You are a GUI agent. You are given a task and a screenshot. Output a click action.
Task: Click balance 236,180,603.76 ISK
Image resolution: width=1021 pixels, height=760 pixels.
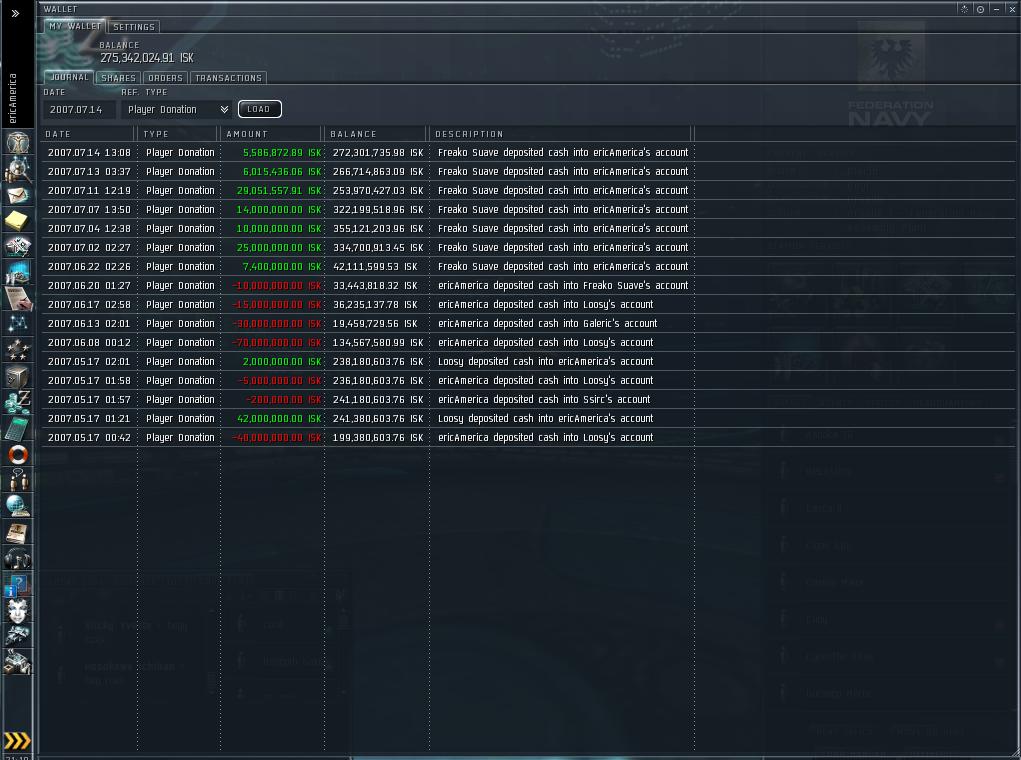coord(378,380)
